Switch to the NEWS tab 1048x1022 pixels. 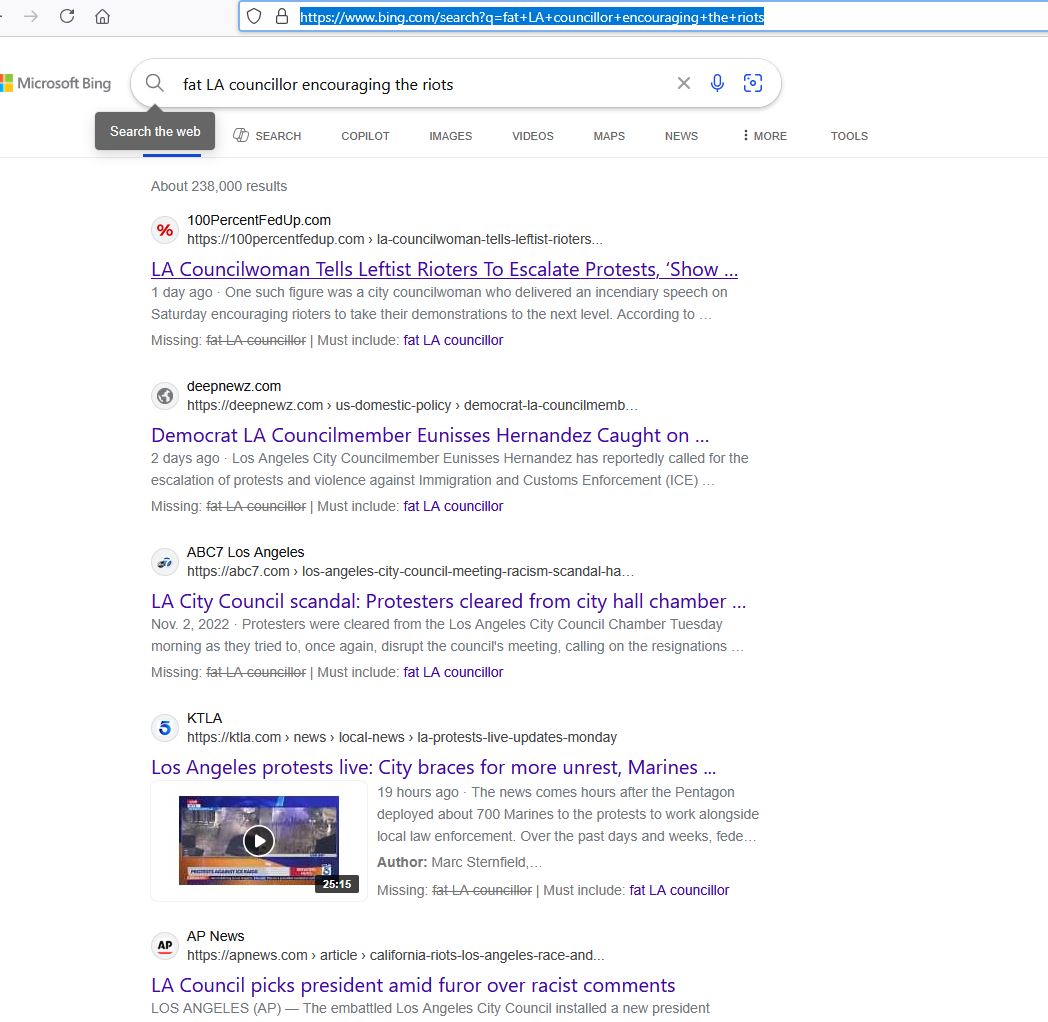[x=681, y=136]
